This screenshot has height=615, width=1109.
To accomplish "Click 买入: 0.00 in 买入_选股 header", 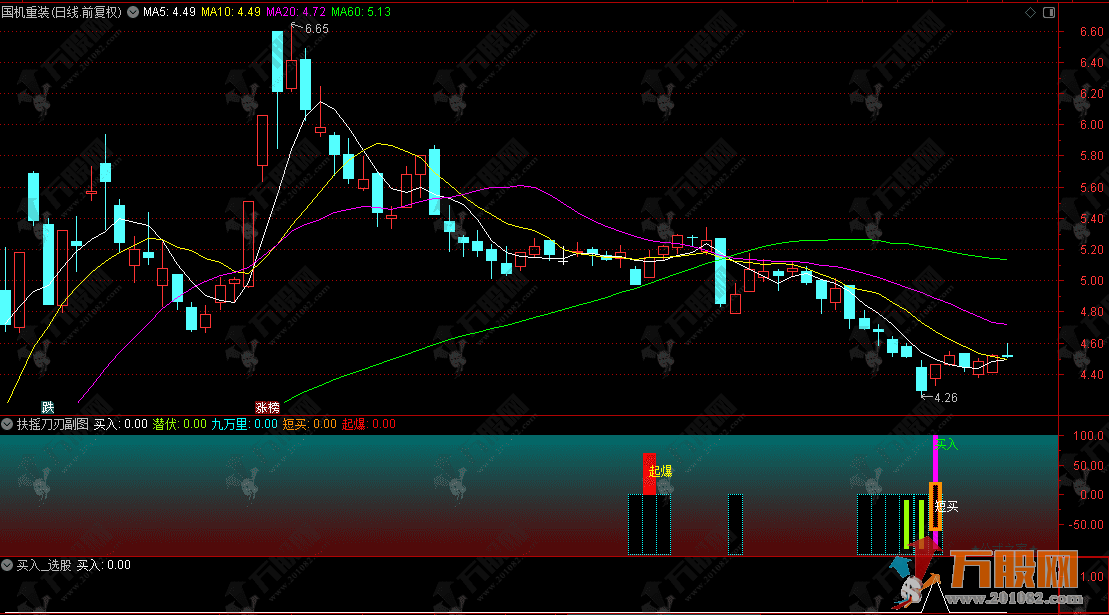I will pyautogui.click(x=103, y=565).
